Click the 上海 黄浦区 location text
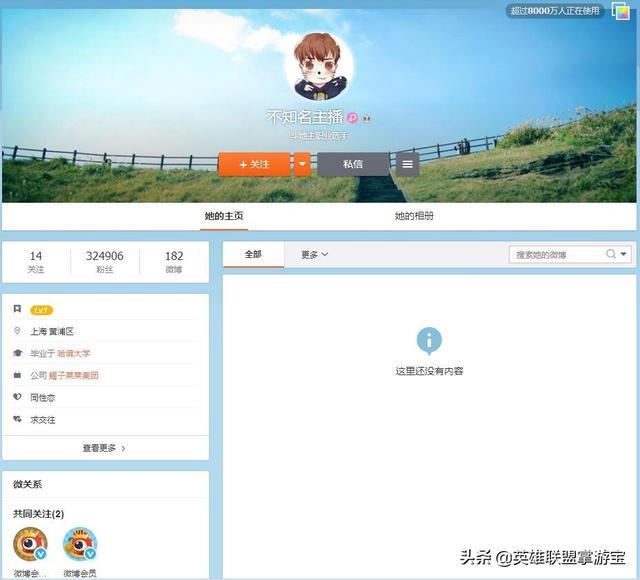Screen dimensions: 640x580 point(52,331)
